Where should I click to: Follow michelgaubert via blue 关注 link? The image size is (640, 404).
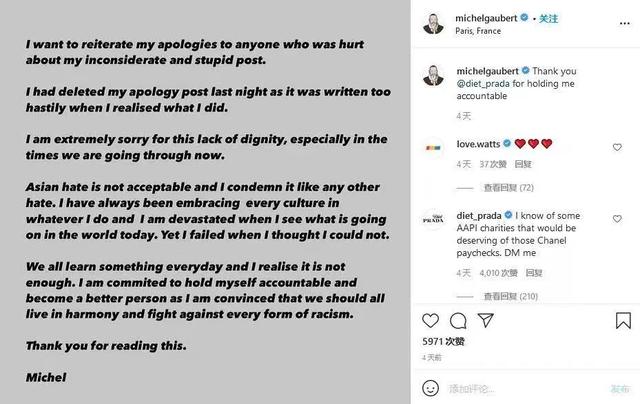548,18
